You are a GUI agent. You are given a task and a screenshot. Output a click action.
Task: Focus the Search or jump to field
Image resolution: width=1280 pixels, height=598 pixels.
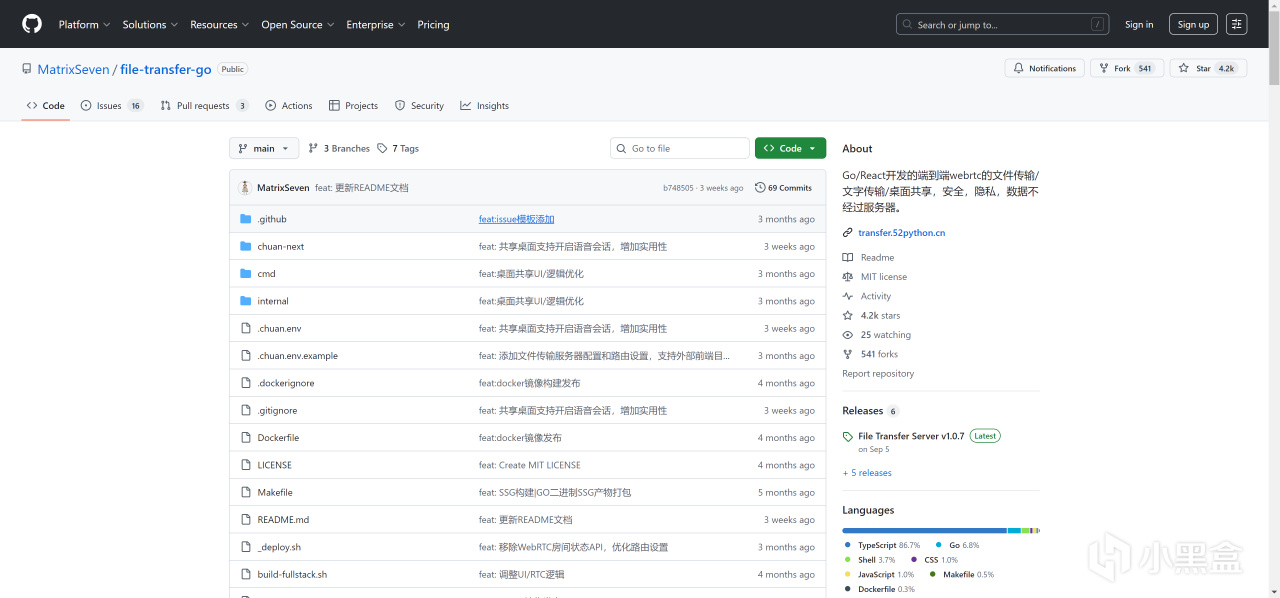[x=1003, y=24]
